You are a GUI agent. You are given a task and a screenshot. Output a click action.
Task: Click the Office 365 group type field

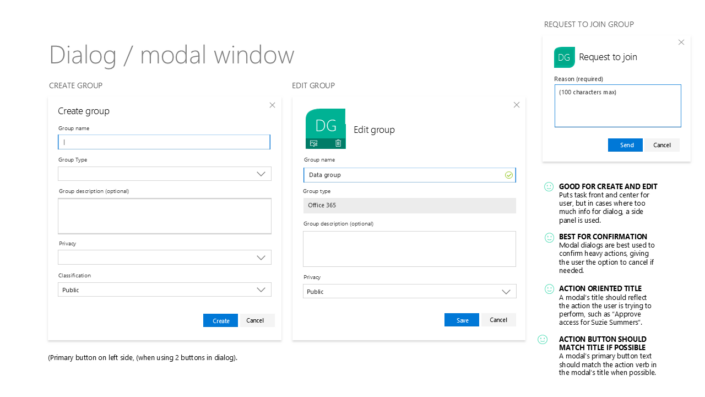(409, 205)
